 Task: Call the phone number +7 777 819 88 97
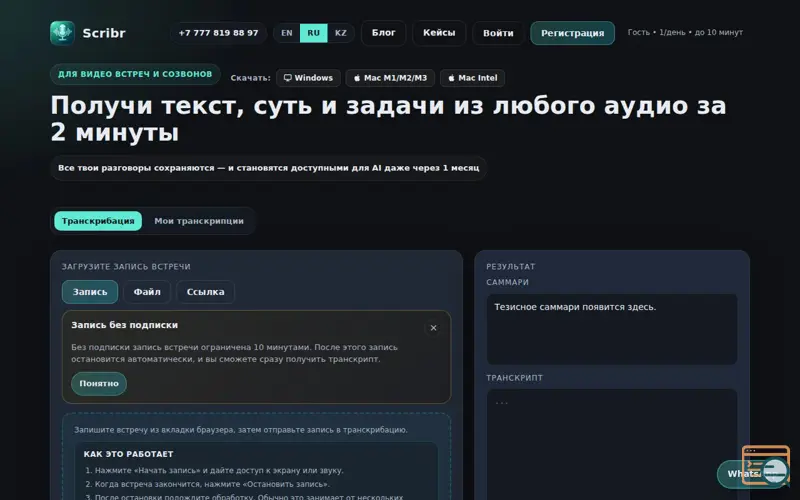[x=218, y=33]
